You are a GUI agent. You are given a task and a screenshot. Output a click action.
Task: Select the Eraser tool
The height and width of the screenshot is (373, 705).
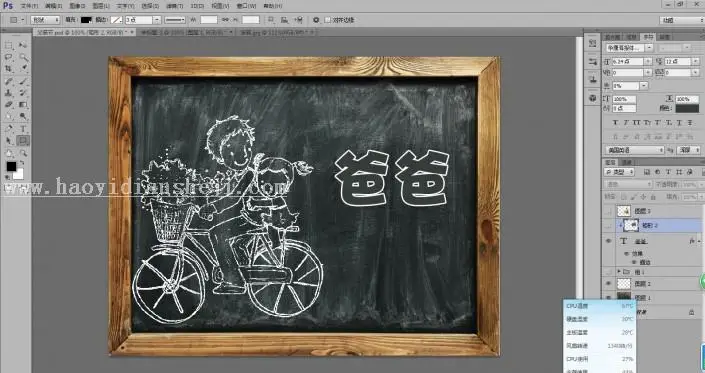pos(9,104)
